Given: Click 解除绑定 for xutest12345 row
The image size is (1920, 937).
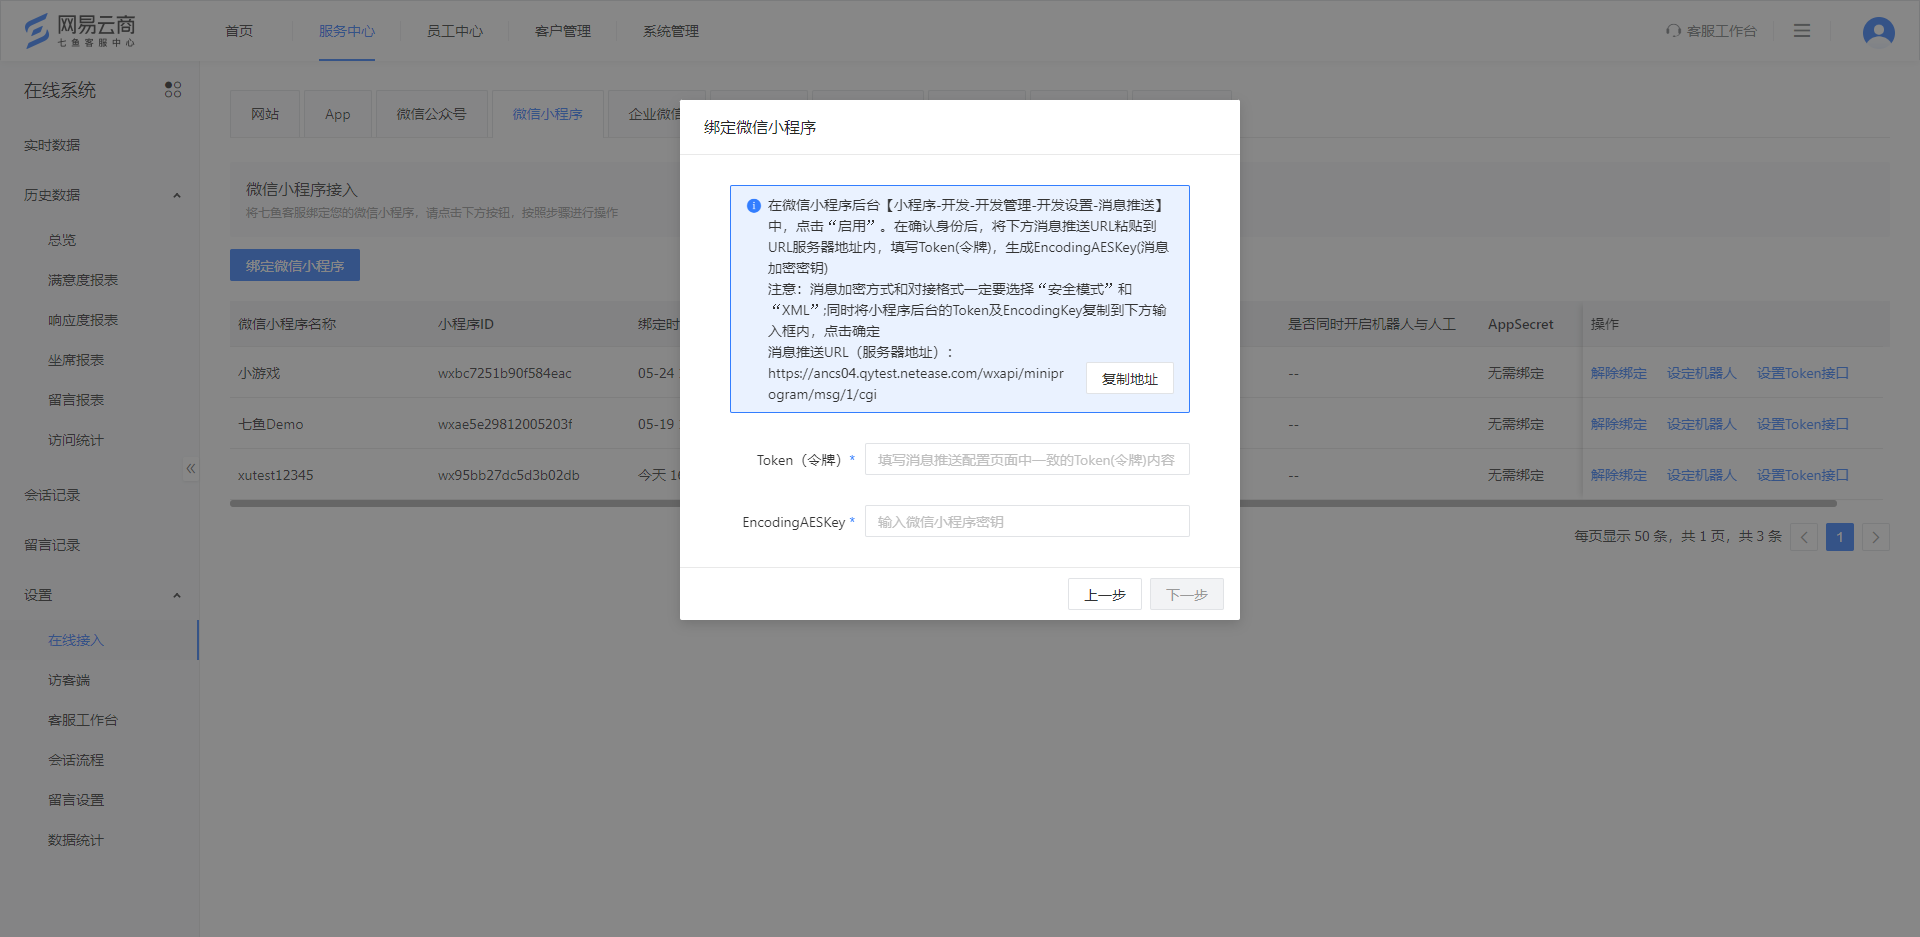Looking at the screenshot, I should pos(1619,475).
